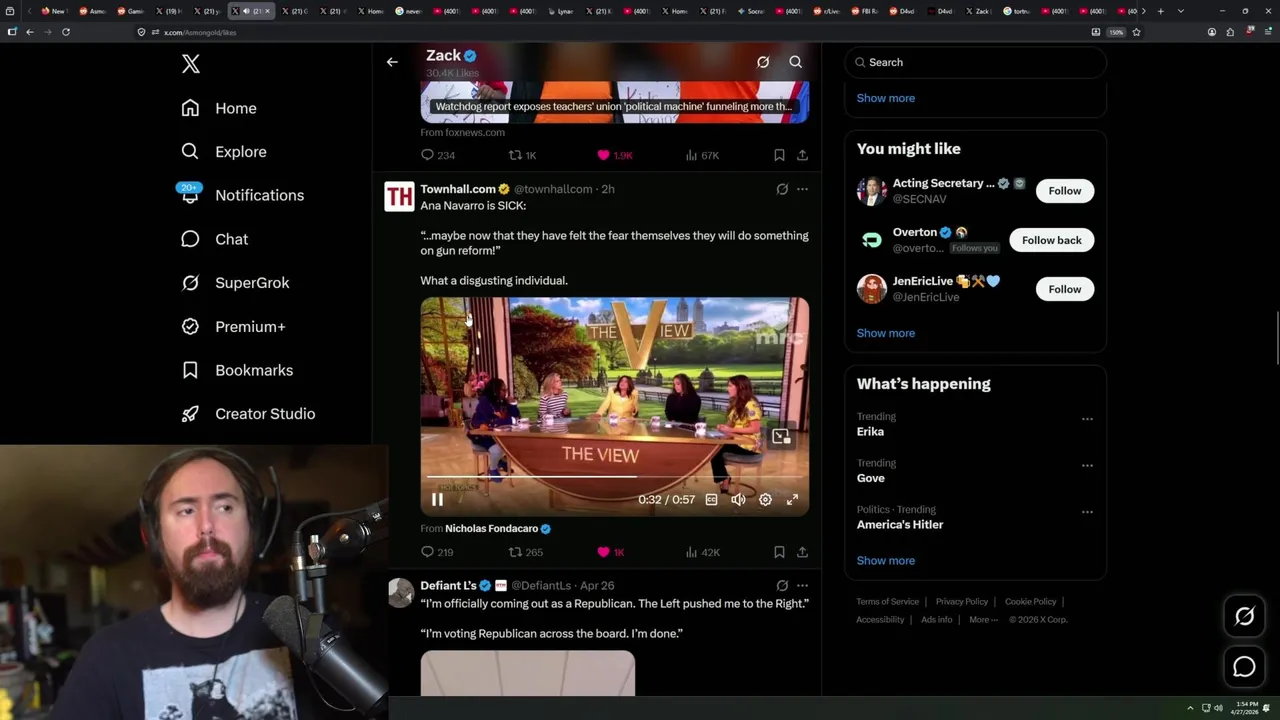Reply to the foxnews.com link post
This screenshot has width=1280, height=720.
point(438,155)
